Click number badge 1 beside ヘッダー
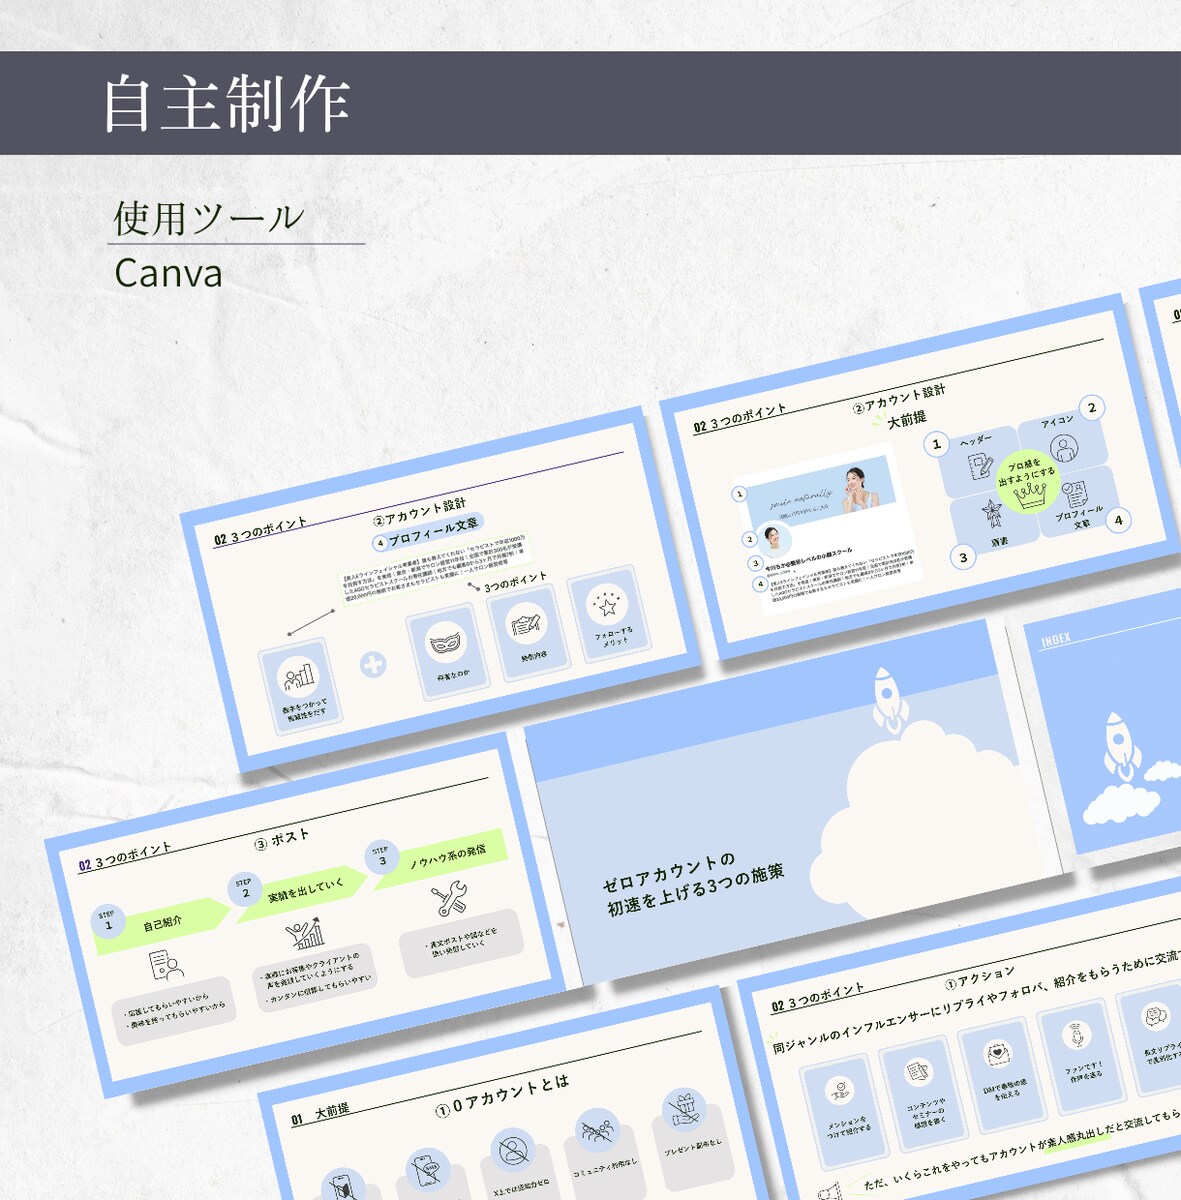1181x1200 pixels. 936,444
